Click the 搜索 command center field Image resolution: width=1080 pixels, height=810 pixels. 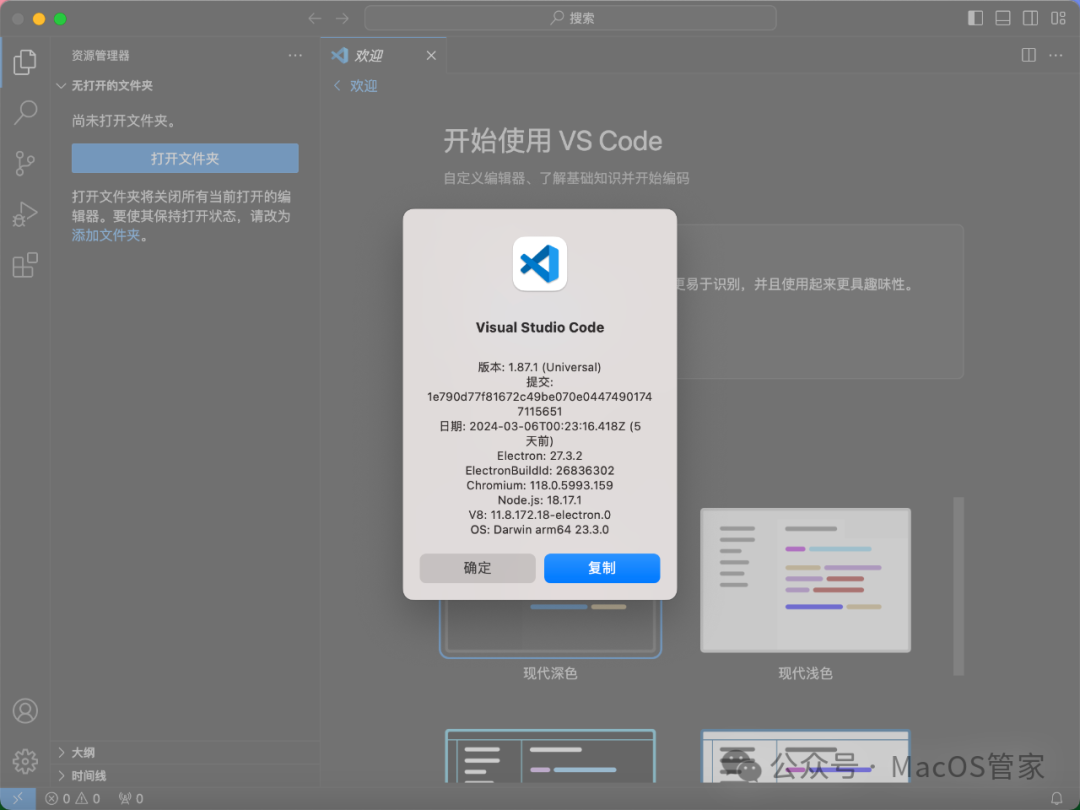[570, 18]
